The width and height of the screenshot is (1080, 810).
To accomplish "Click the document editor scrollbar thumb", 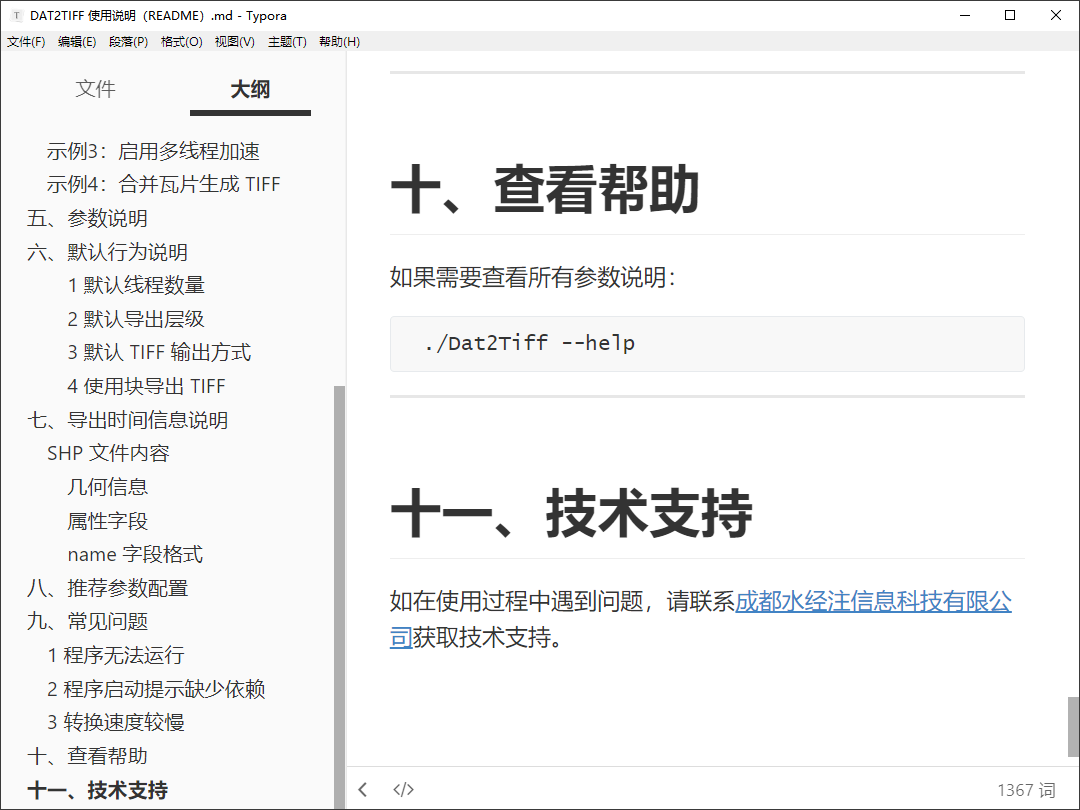I will click(1072, 727).
